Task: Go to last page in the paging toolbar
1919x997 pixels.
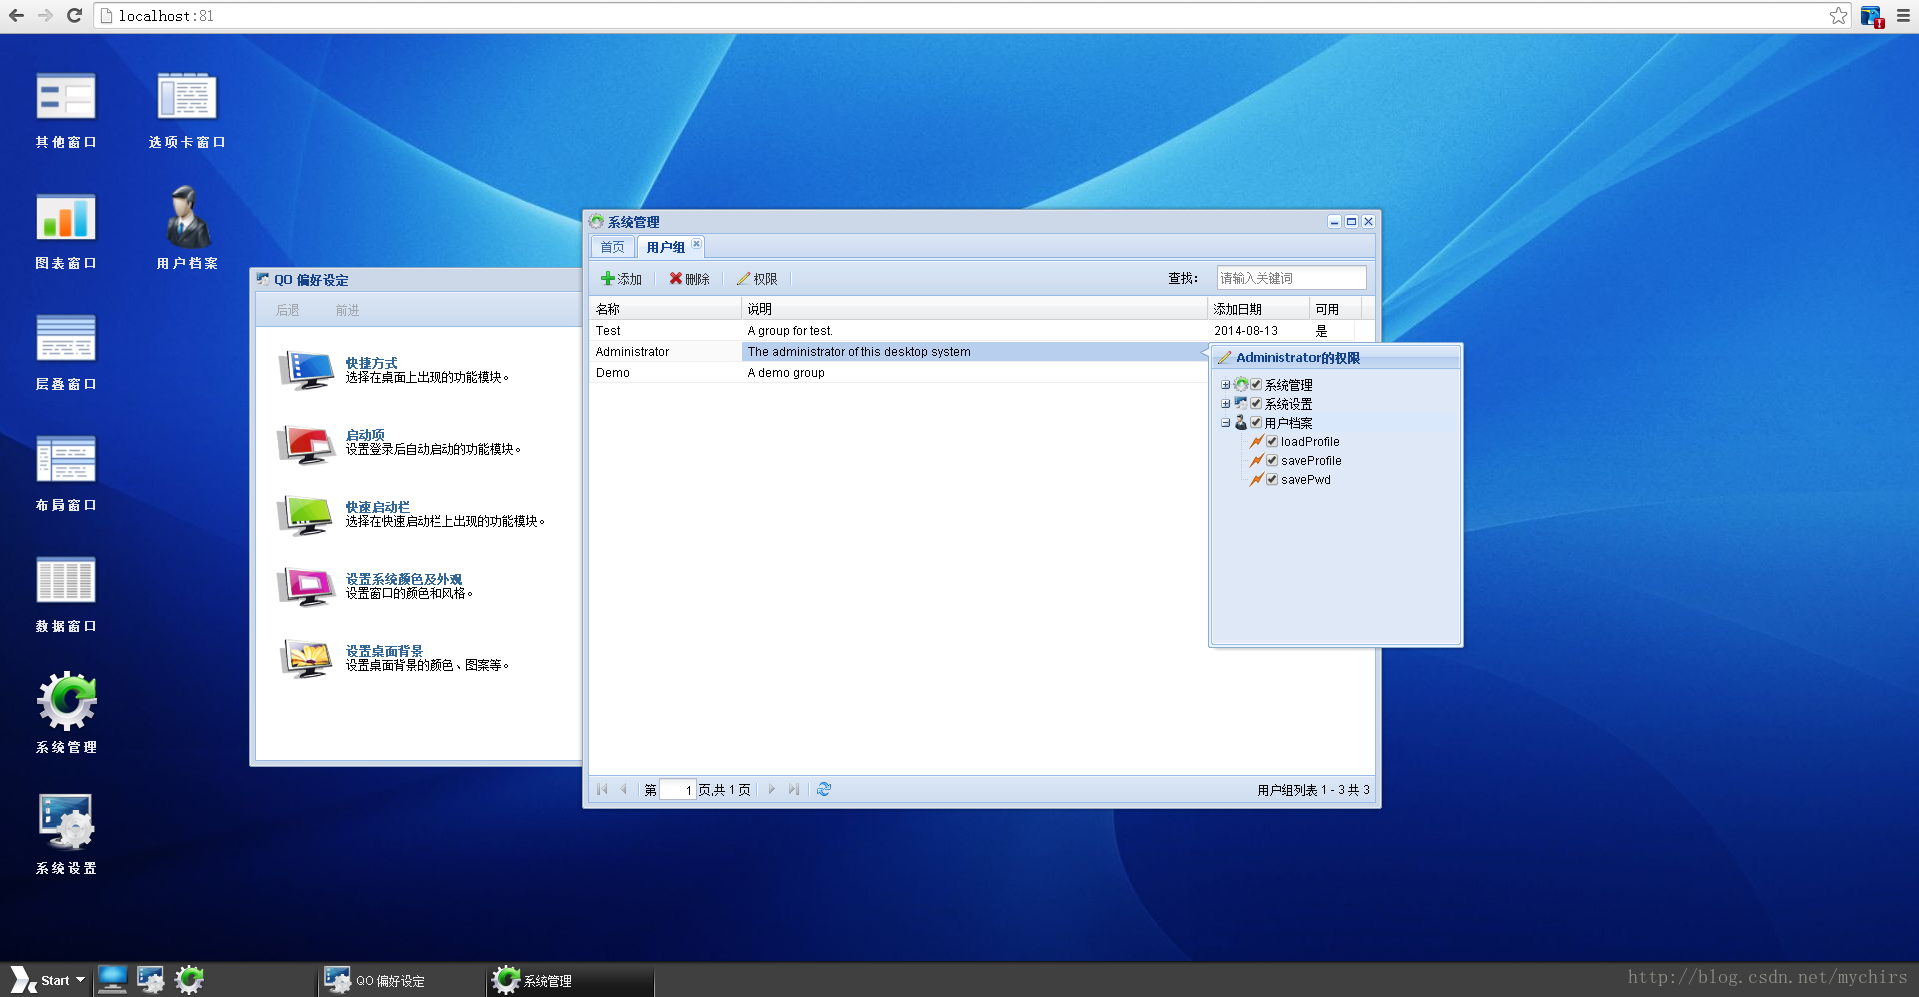Action: click(794, 789)
